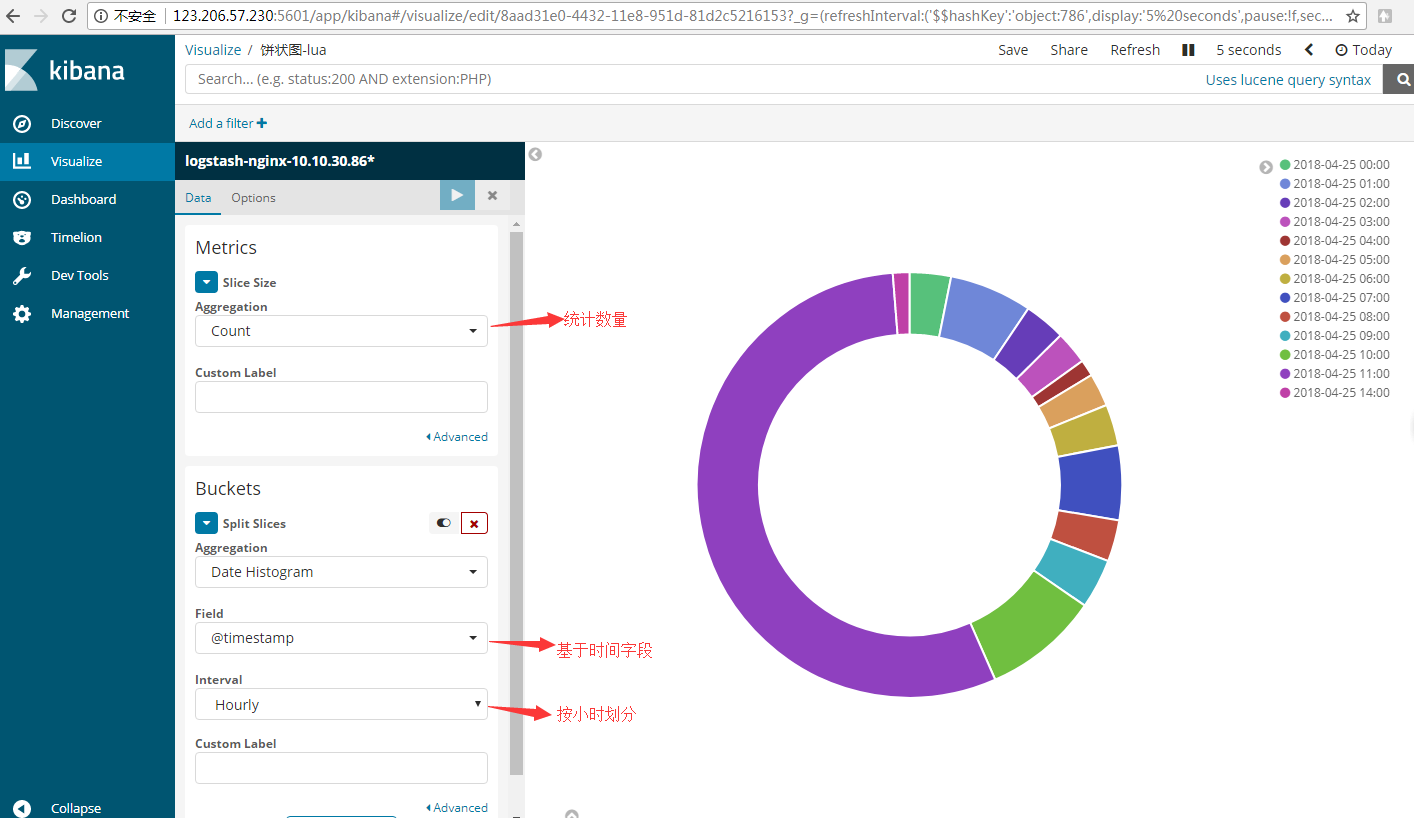Viewport: 1414px width, 818px height.
Task: Remove the Split Slices bucket with red X
Action: pyautogui.click(x=474, y=523)
